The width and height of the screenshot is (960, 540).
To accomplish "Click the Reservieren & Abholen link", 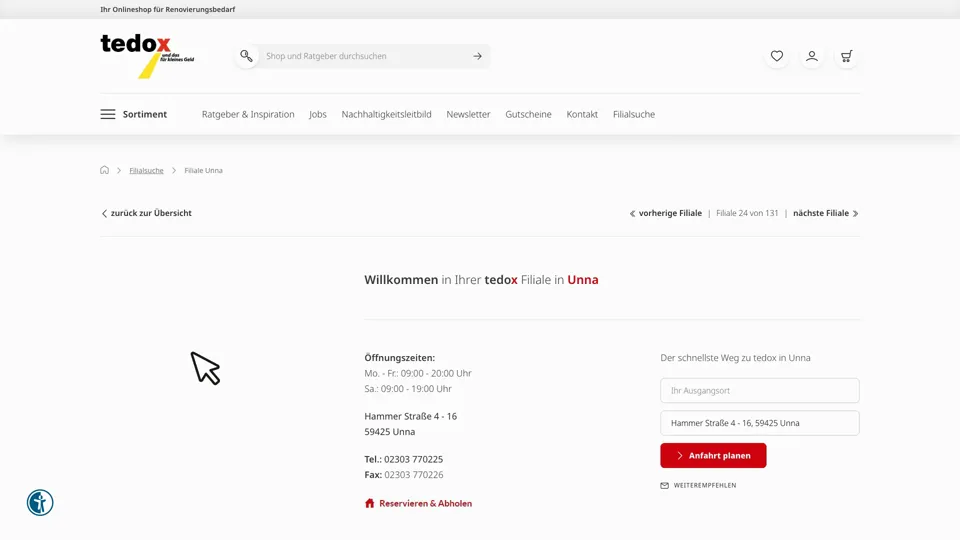I will pos(426,503).
